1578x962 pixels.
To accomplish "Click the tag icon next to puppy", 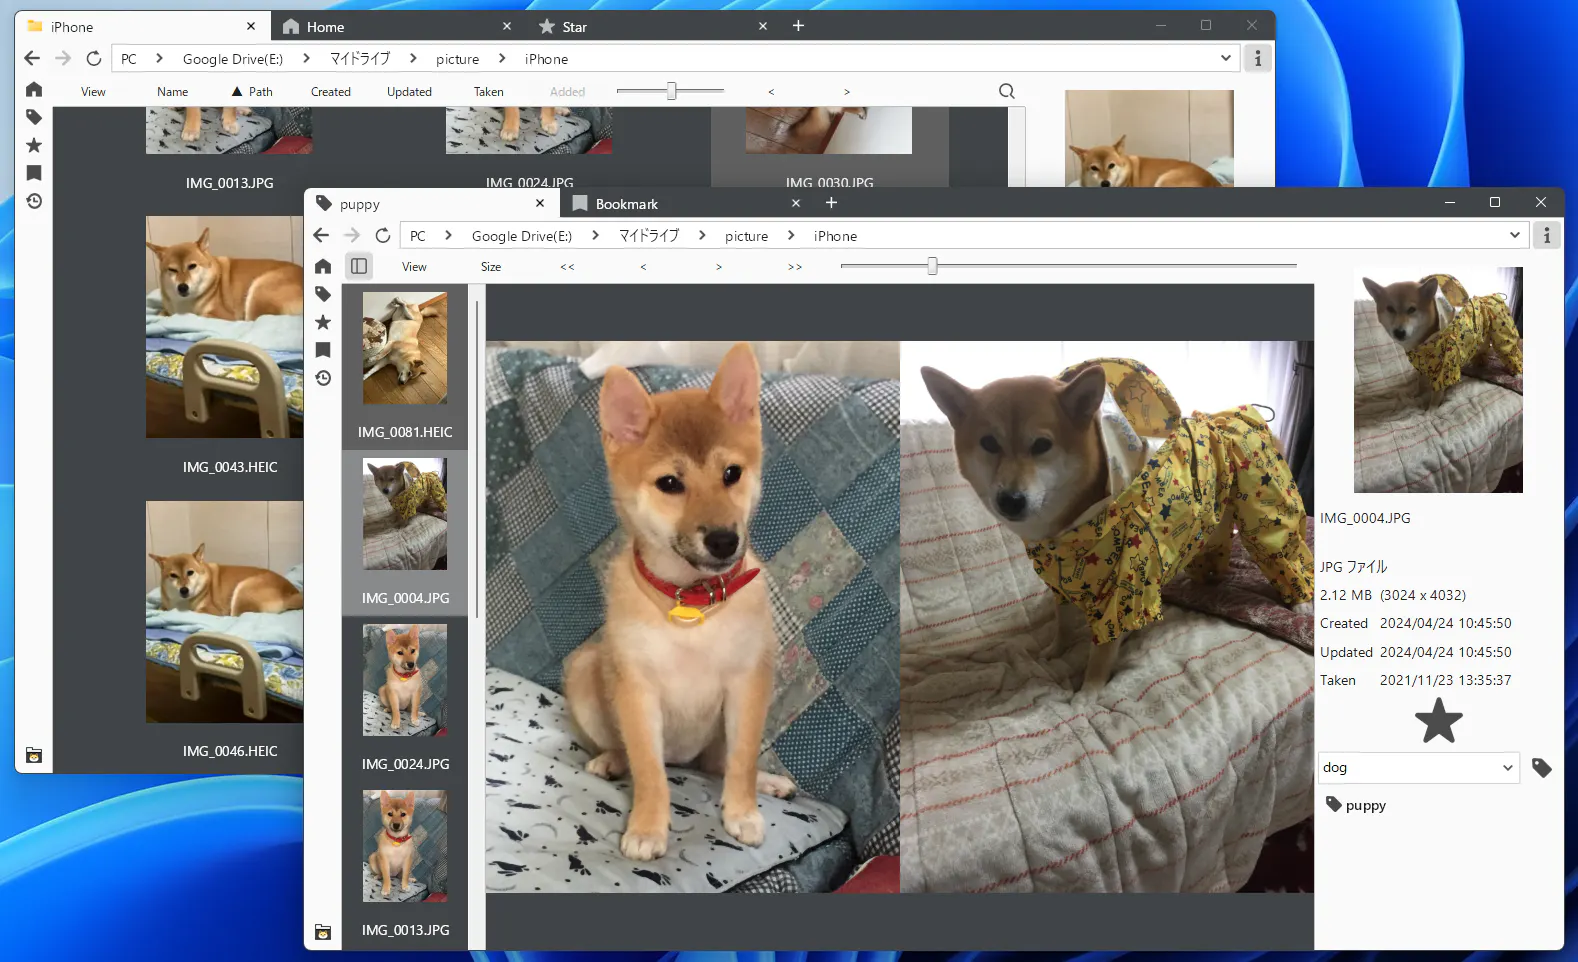I will tap(1333, 804).
